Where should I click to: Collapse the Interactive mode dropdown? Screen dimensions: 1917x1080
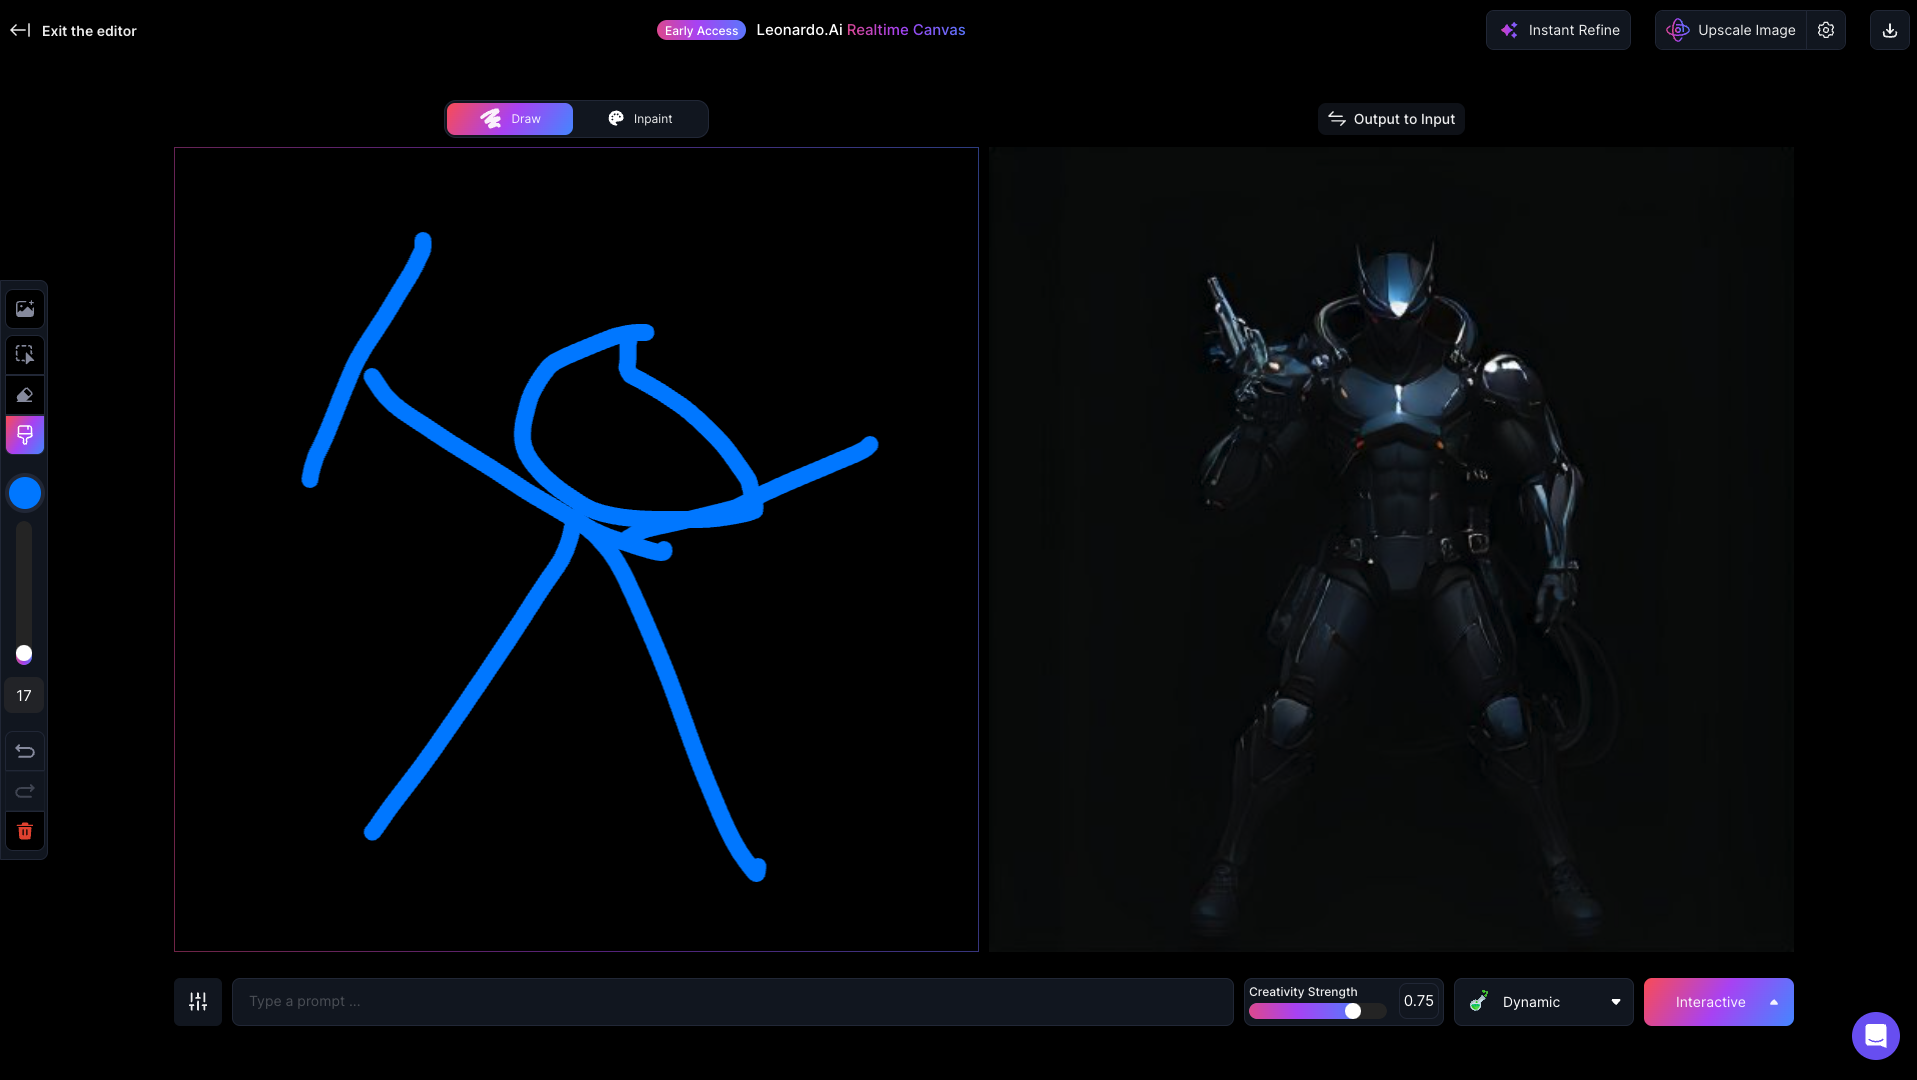1773,1001
